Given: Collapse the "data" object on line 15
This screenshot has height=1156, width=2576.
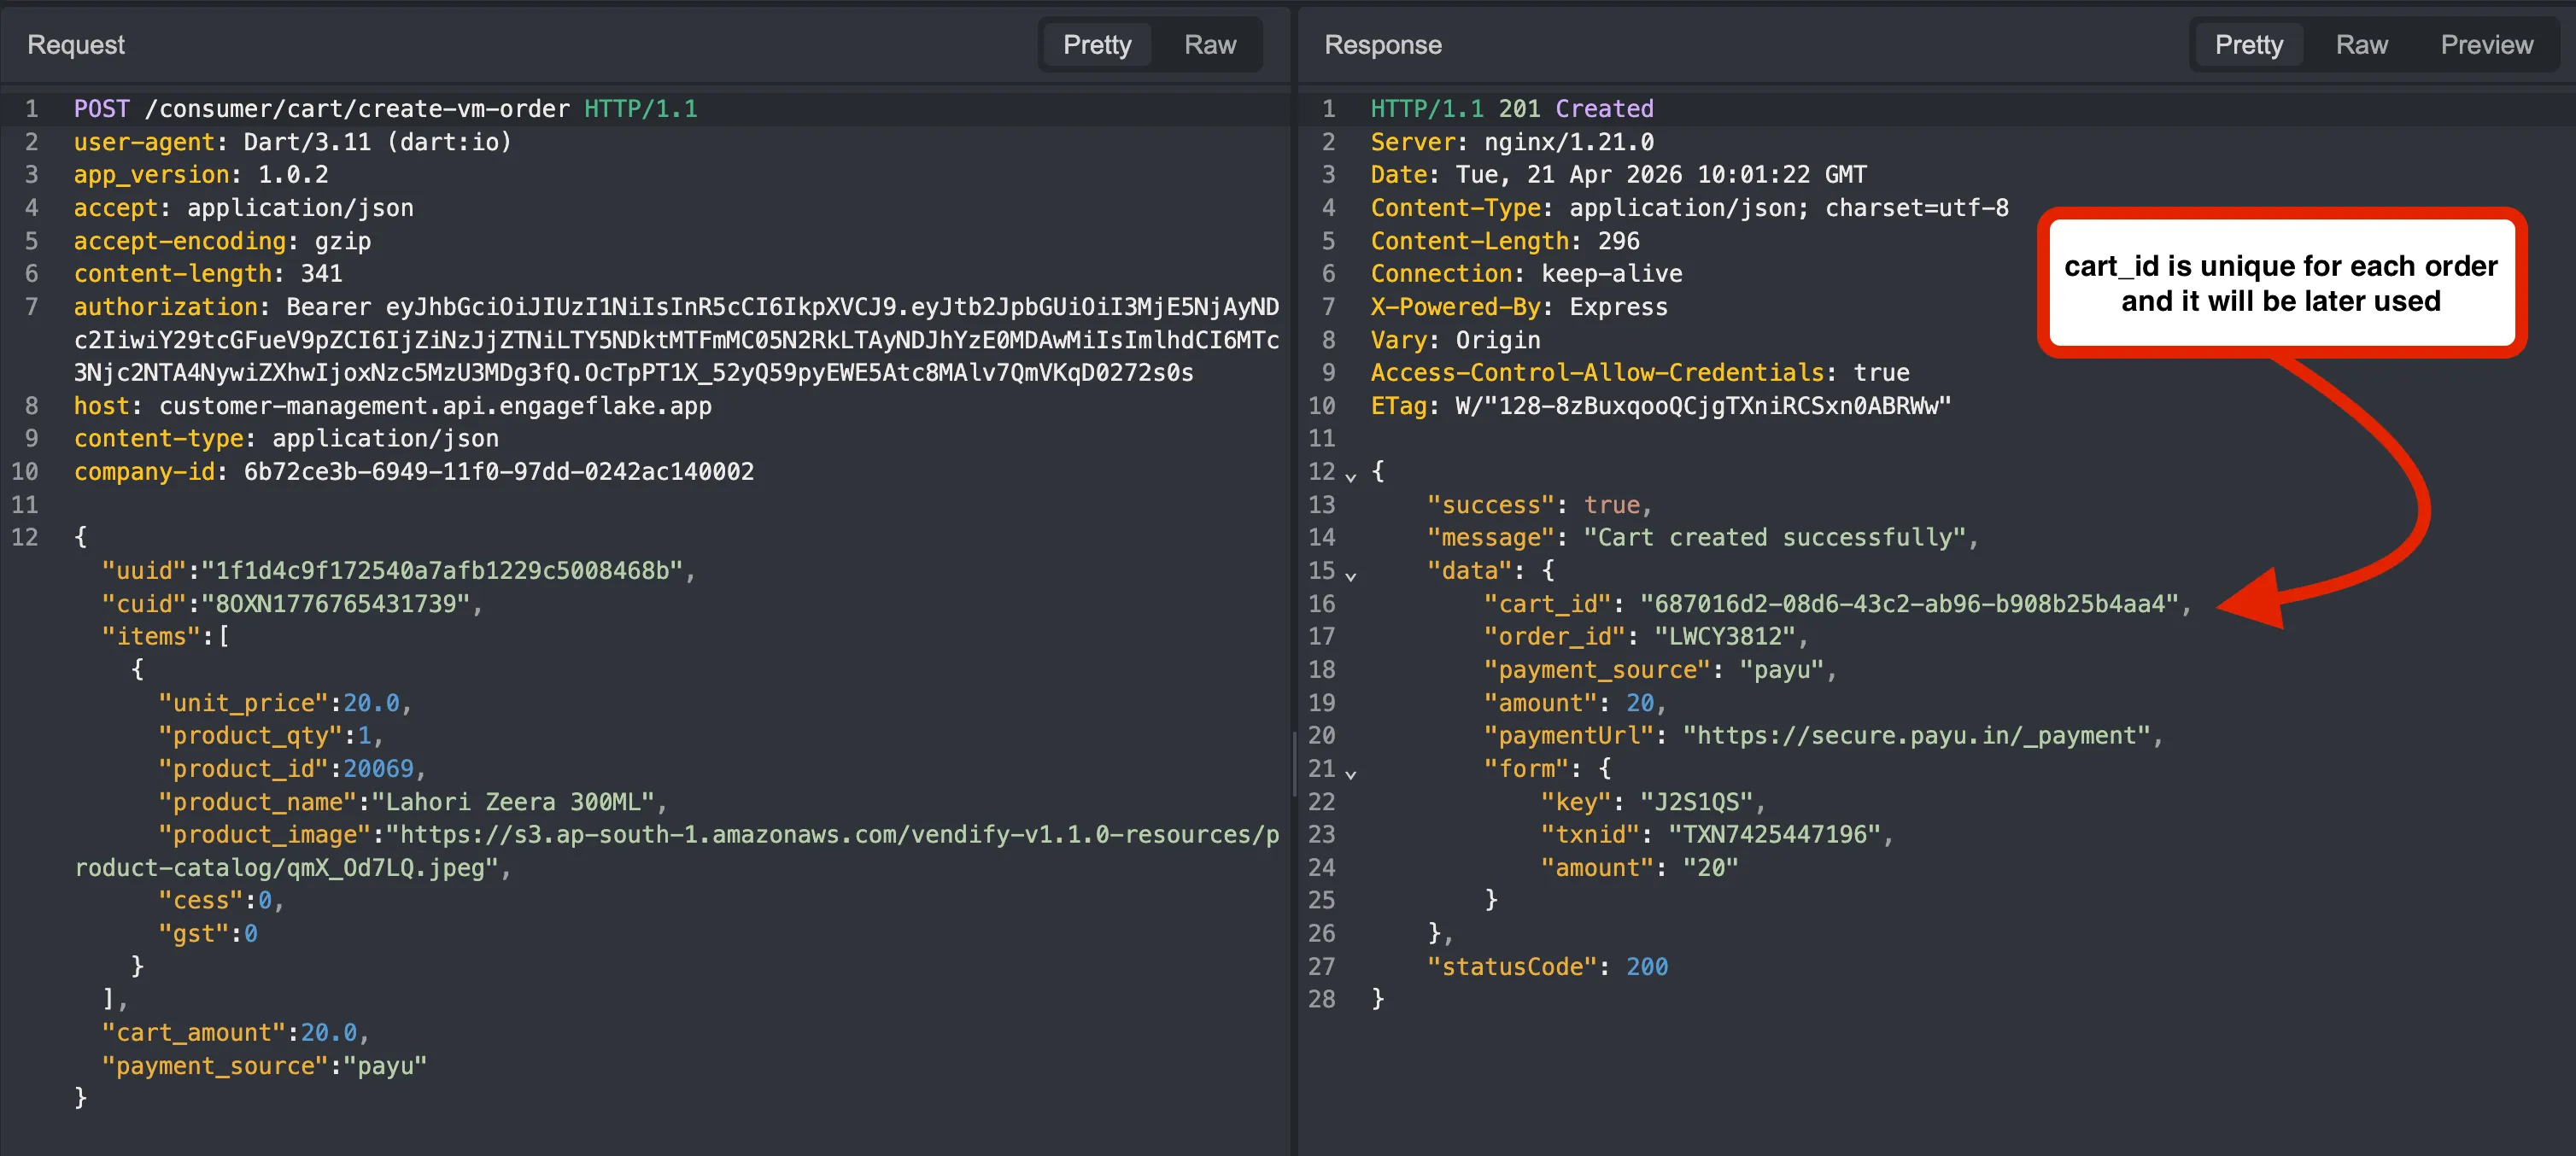Looking at the screenshot, I should pos(1350,575).
